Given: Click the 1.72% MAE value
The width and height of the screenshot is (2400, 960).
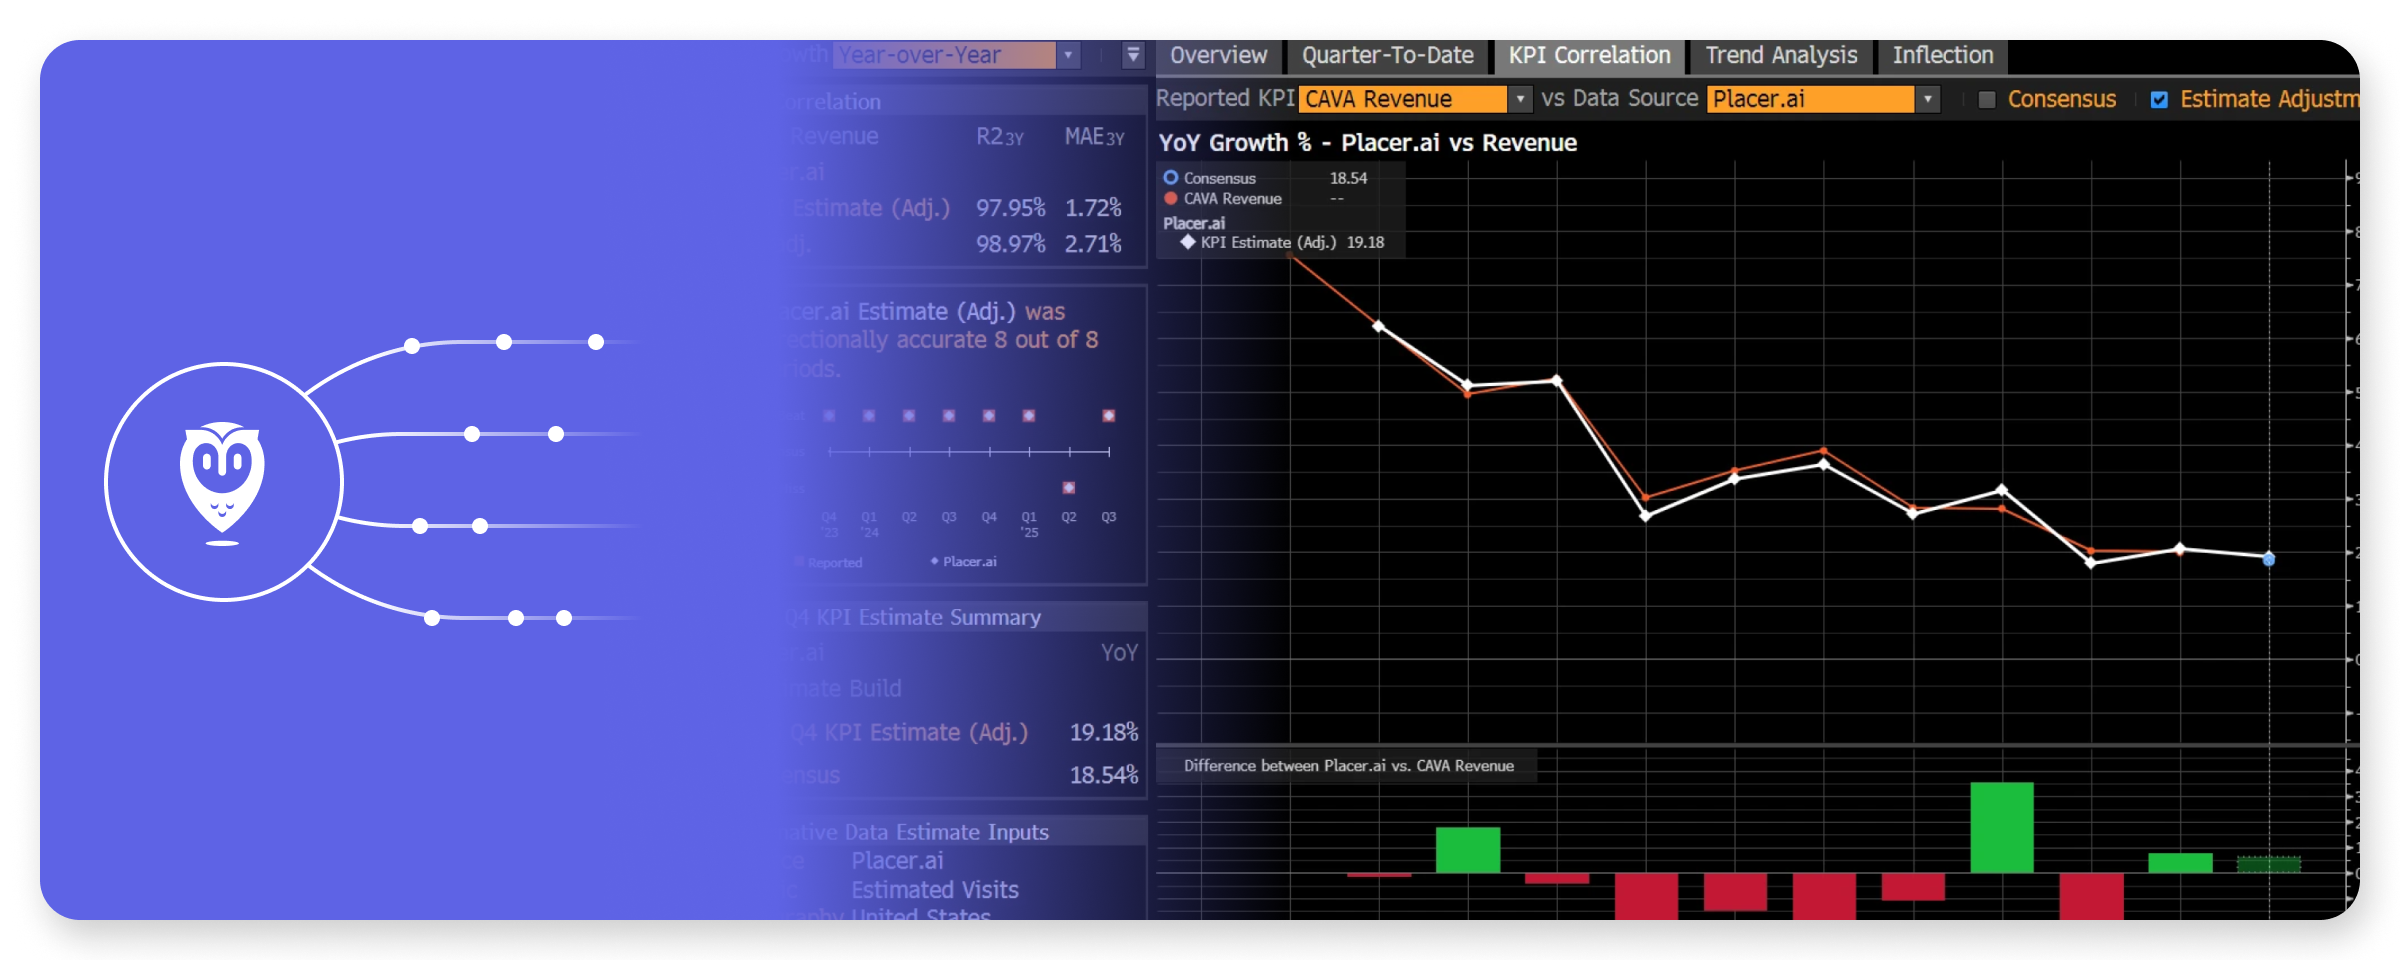Looking at the screenshot, I should (x=1093, y=208).
